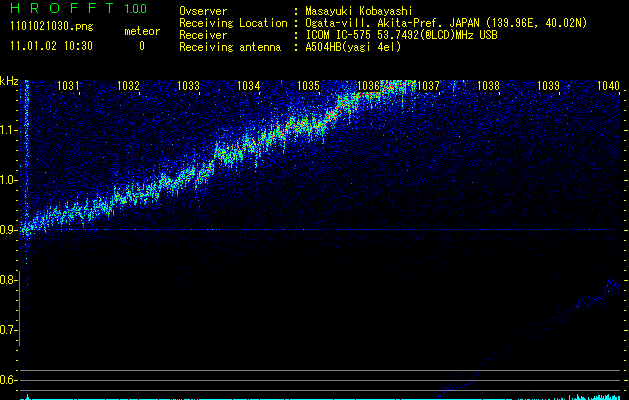
Task: Click the Receiver field label
Action: point(203,35)
